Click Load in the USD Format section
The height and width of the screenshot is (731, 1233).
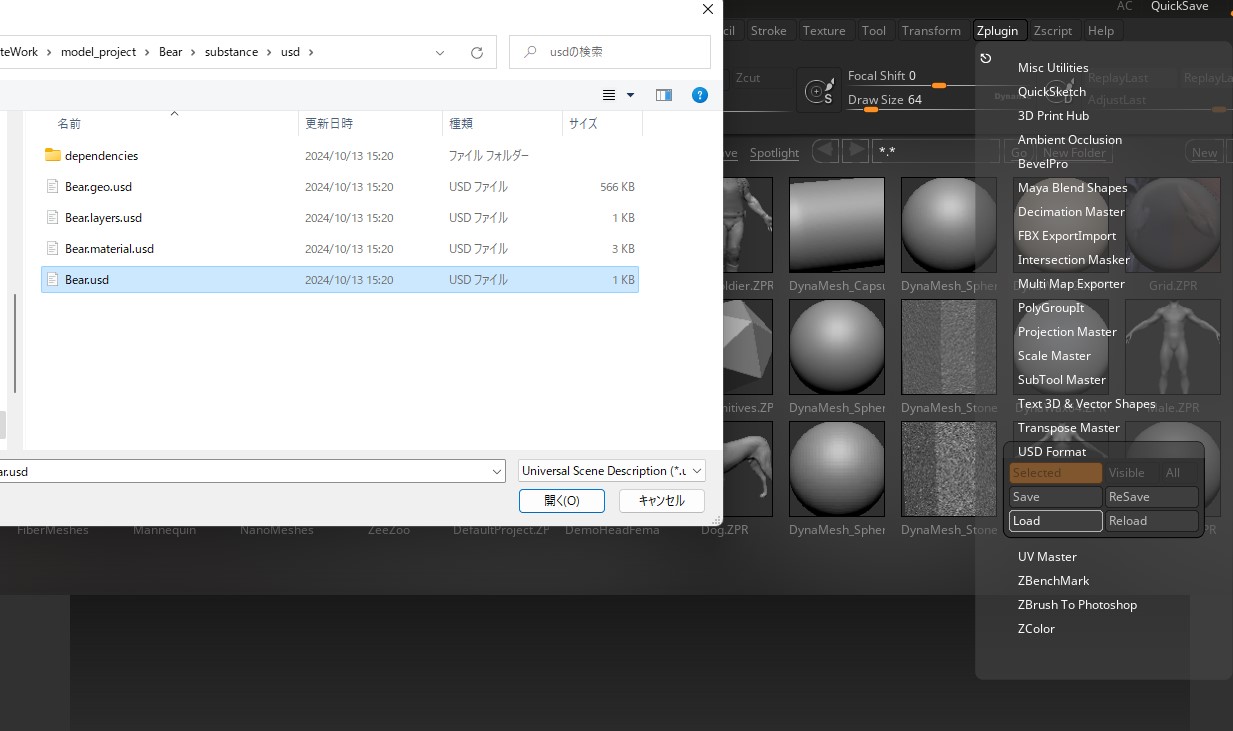click(1055, 521)
